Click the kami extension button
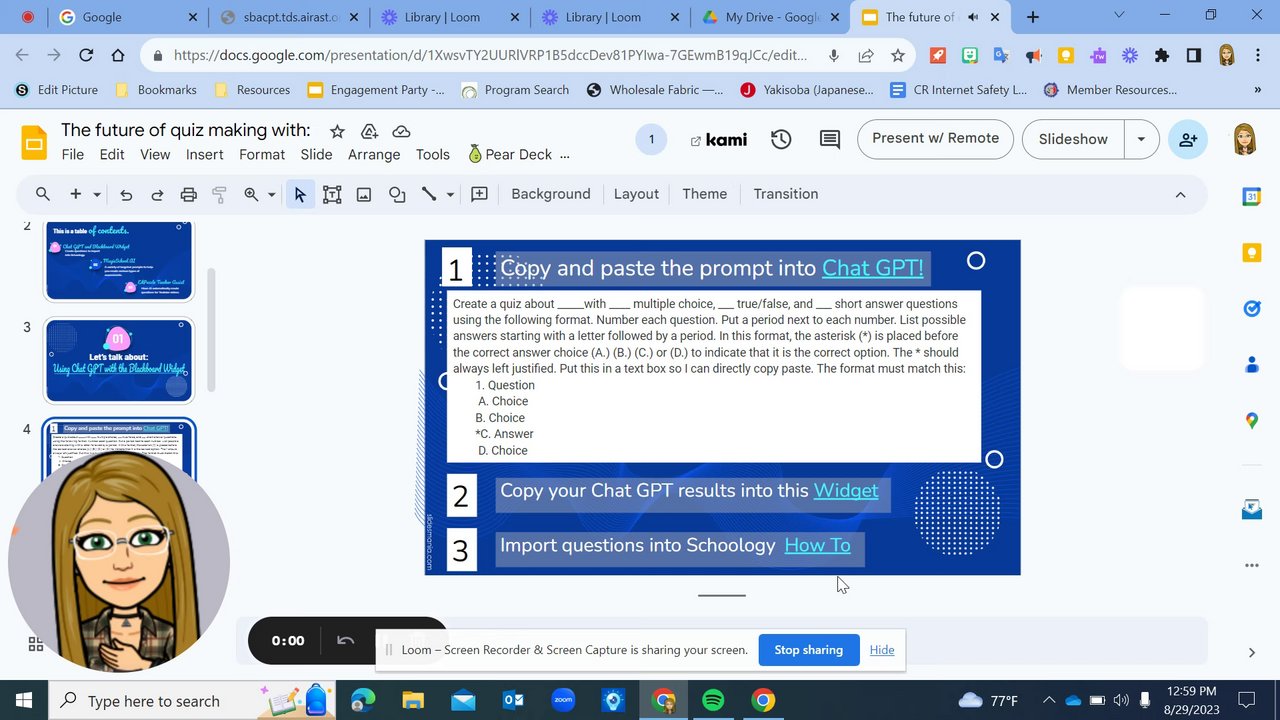 (x=719, y=139)
